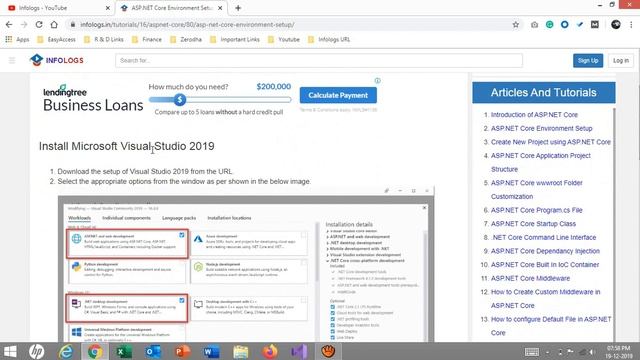This screenshot has width=640, height=360.
Task: Open Outlook from the taskbar
Action: 153,351
